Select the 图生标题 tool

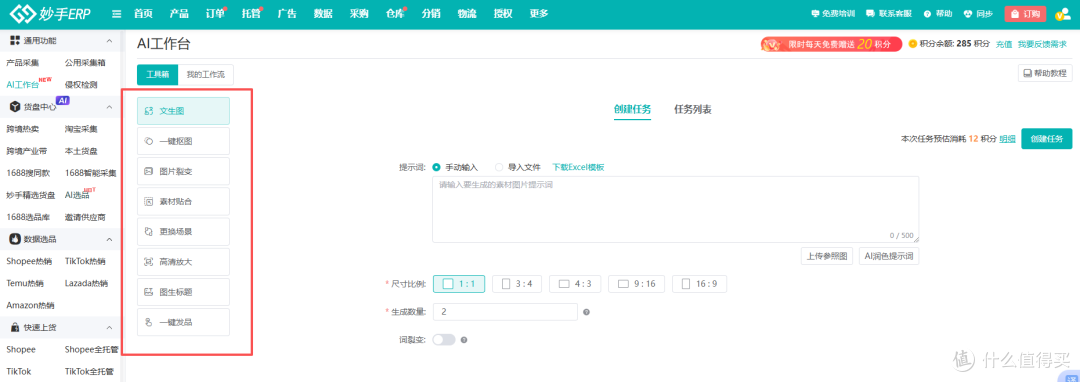(x=183, y=293)
